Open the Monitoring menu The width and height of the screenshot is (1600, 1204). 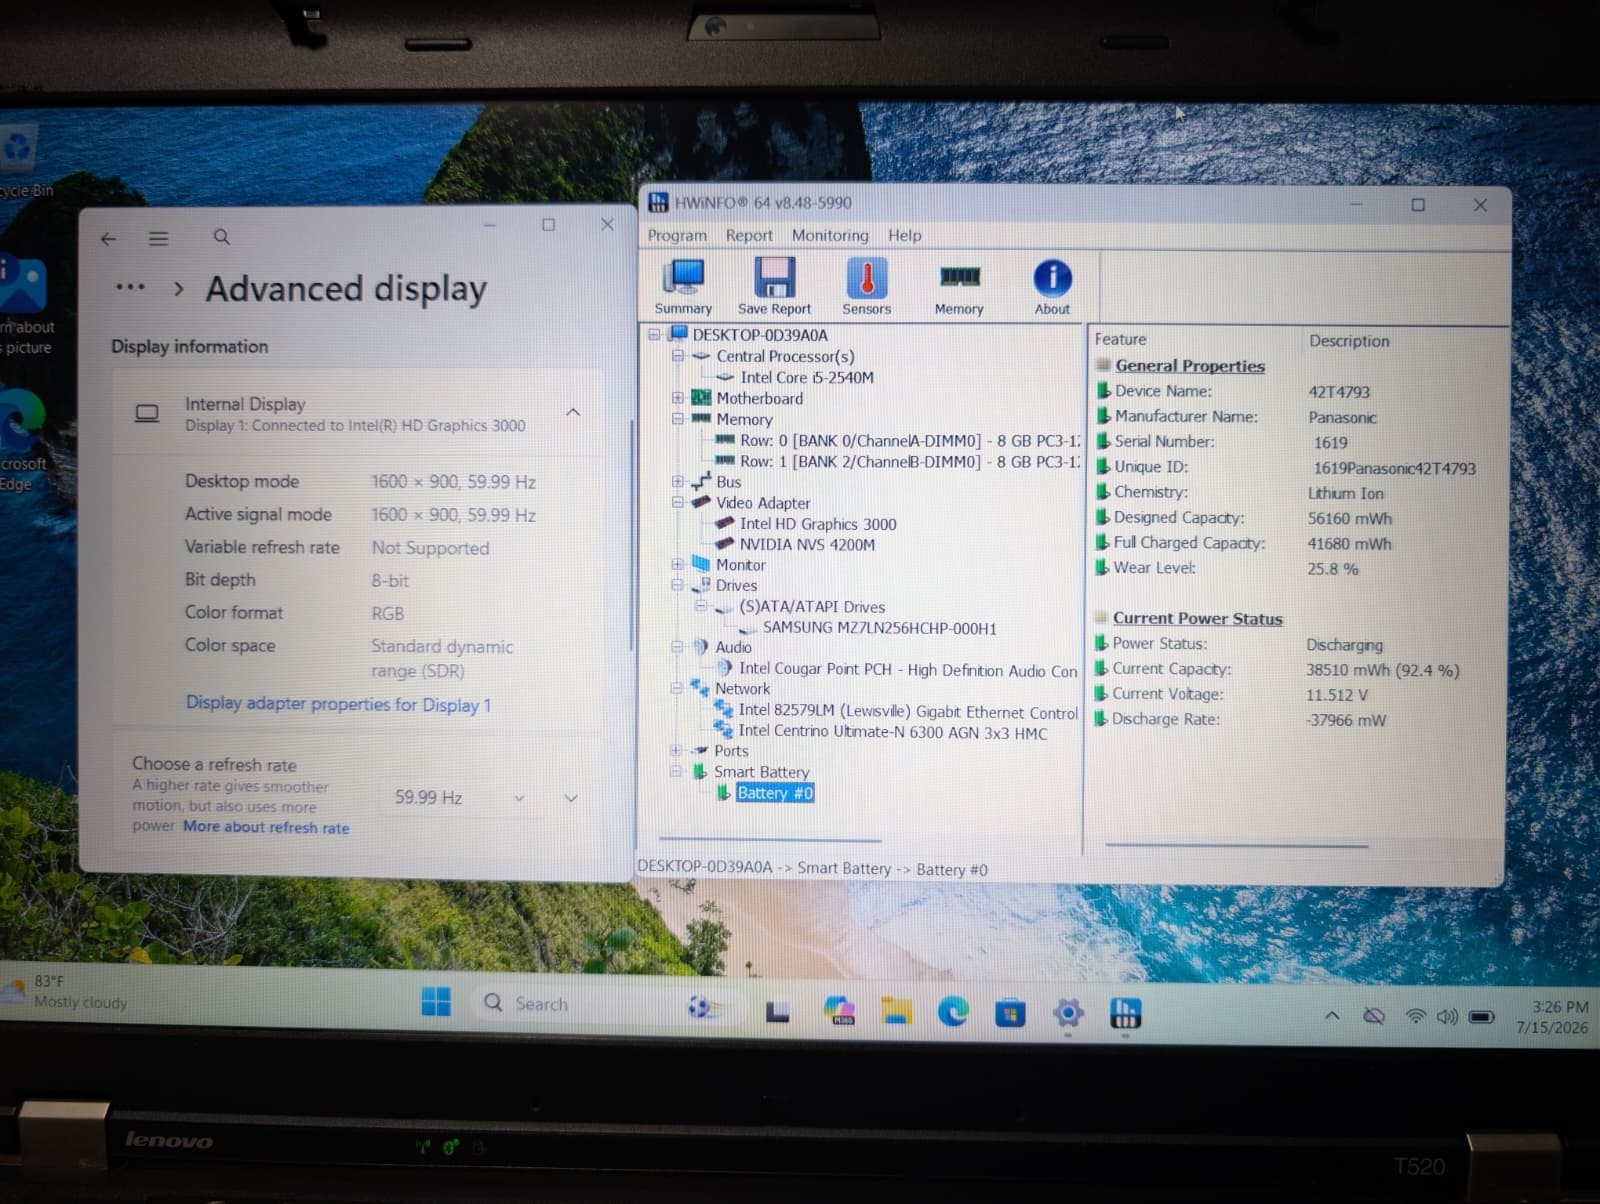pyautogui.click(x=830, y=235)
